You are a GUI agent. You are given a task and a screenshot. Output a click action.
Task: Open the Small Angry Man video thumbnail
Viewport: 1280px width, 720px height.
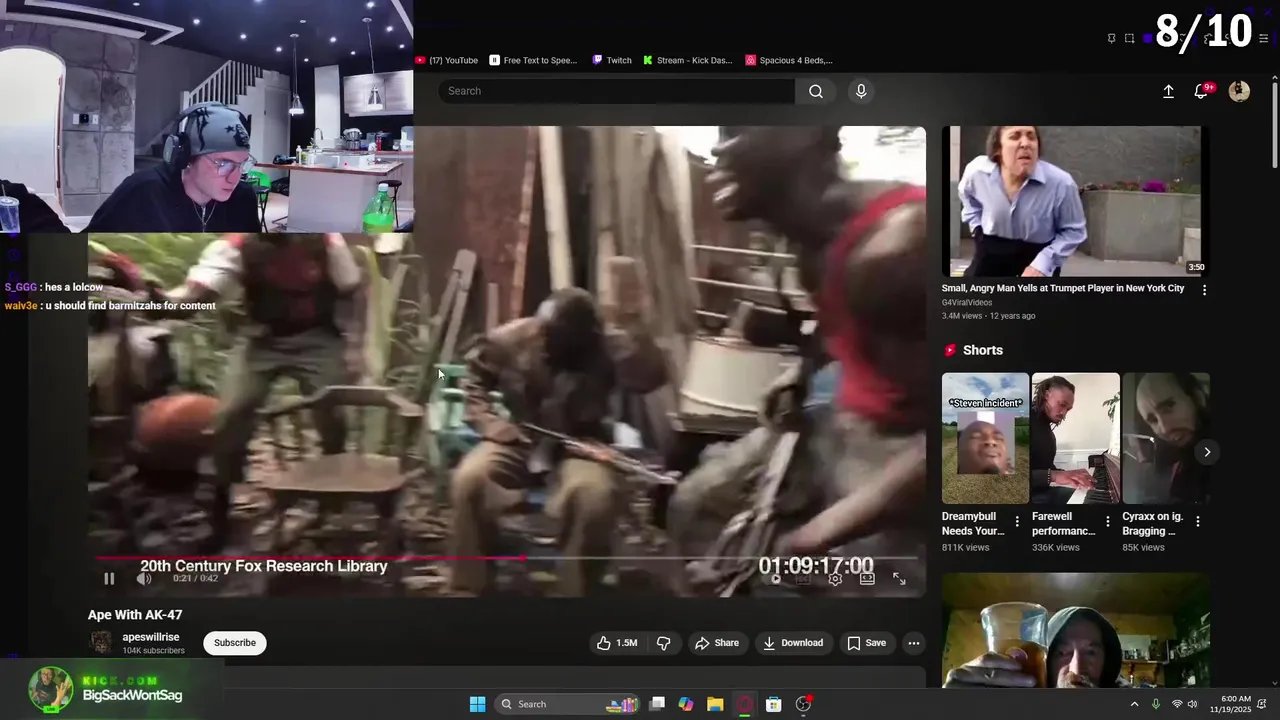tap(1075, 201)
